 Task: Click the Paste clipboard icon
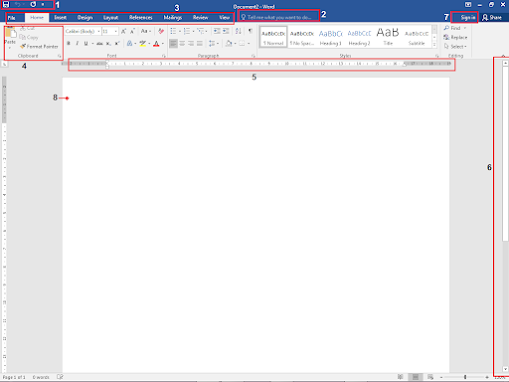pyautogui.click(x=10, y=33)
